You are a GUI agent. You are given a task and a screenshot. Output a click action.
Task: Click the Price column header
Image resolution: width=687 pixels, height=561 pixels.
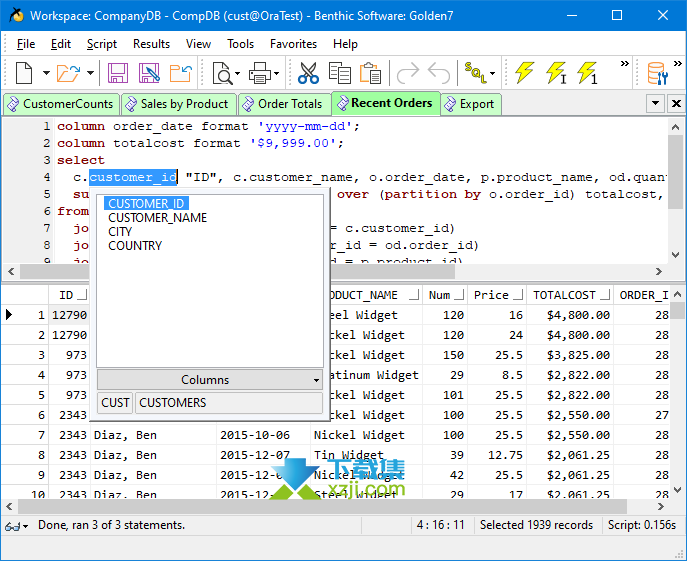(x=497, y=295)
